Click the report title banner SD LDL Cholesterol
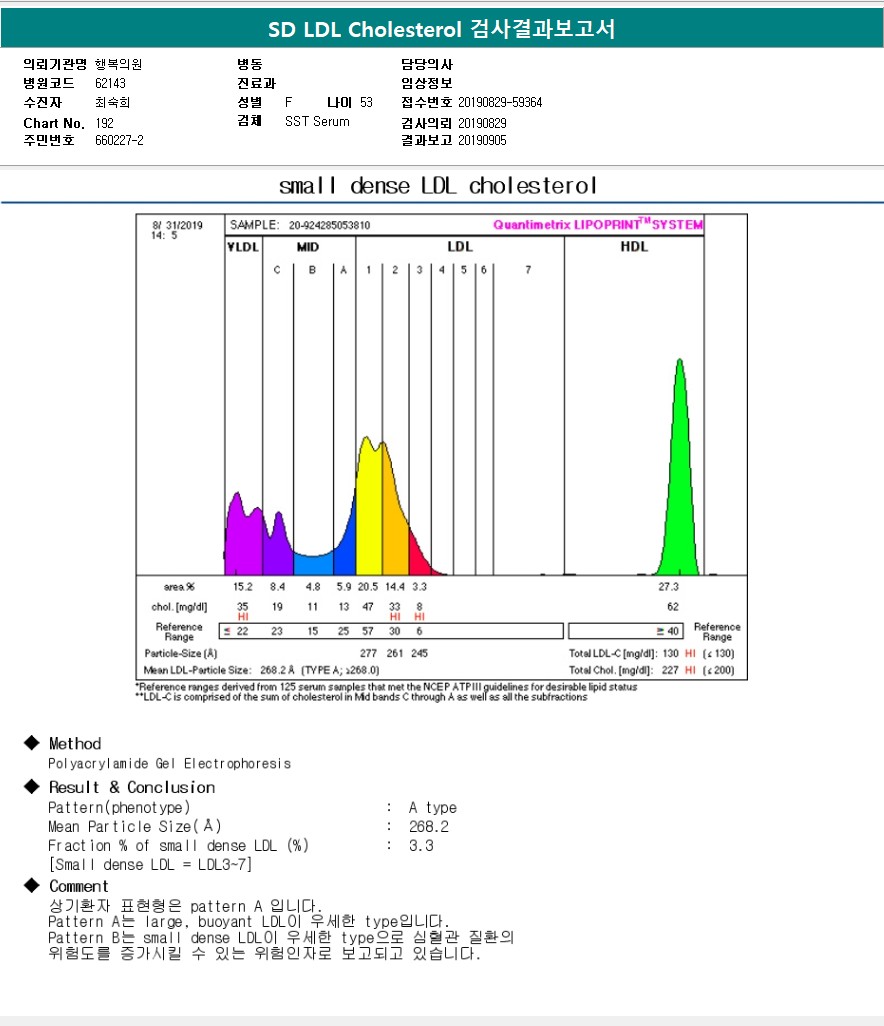Image resolution: width=884 pixels, height=1026 pixels. [x=441, y=30]
